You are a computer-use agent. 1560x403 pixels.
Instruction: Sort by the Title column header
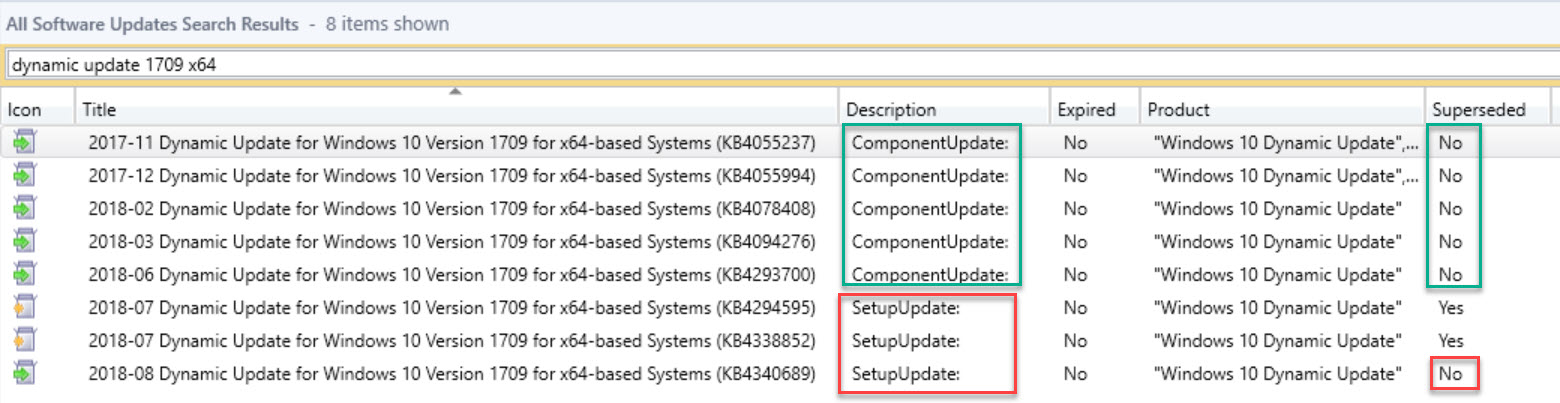pyautogui.click(x=456, y=110)
